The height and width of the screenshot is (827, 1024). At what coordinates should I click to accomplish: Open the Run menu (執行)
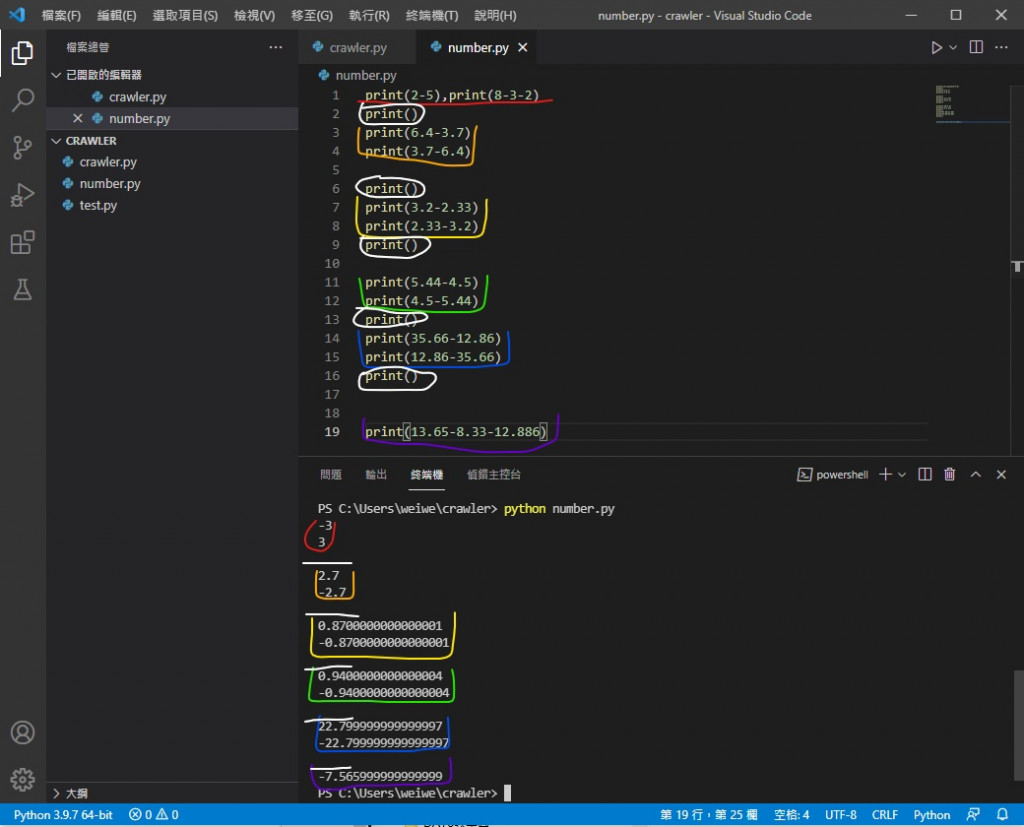tap(369, 15)
